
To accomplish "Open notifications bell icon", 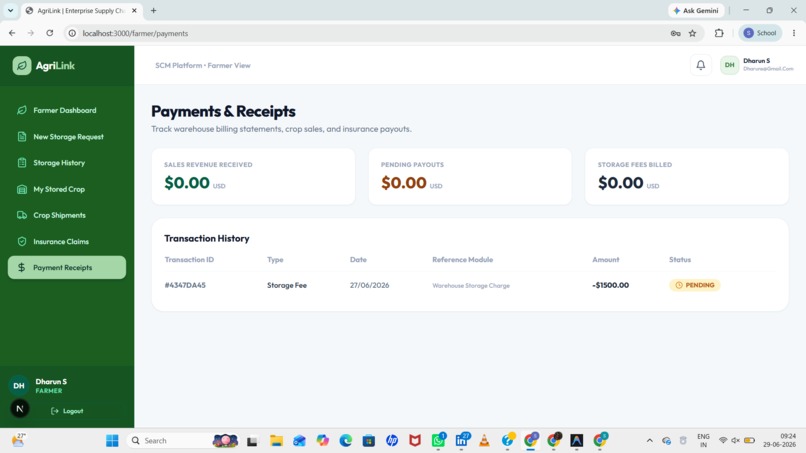I will coord(701,65).
